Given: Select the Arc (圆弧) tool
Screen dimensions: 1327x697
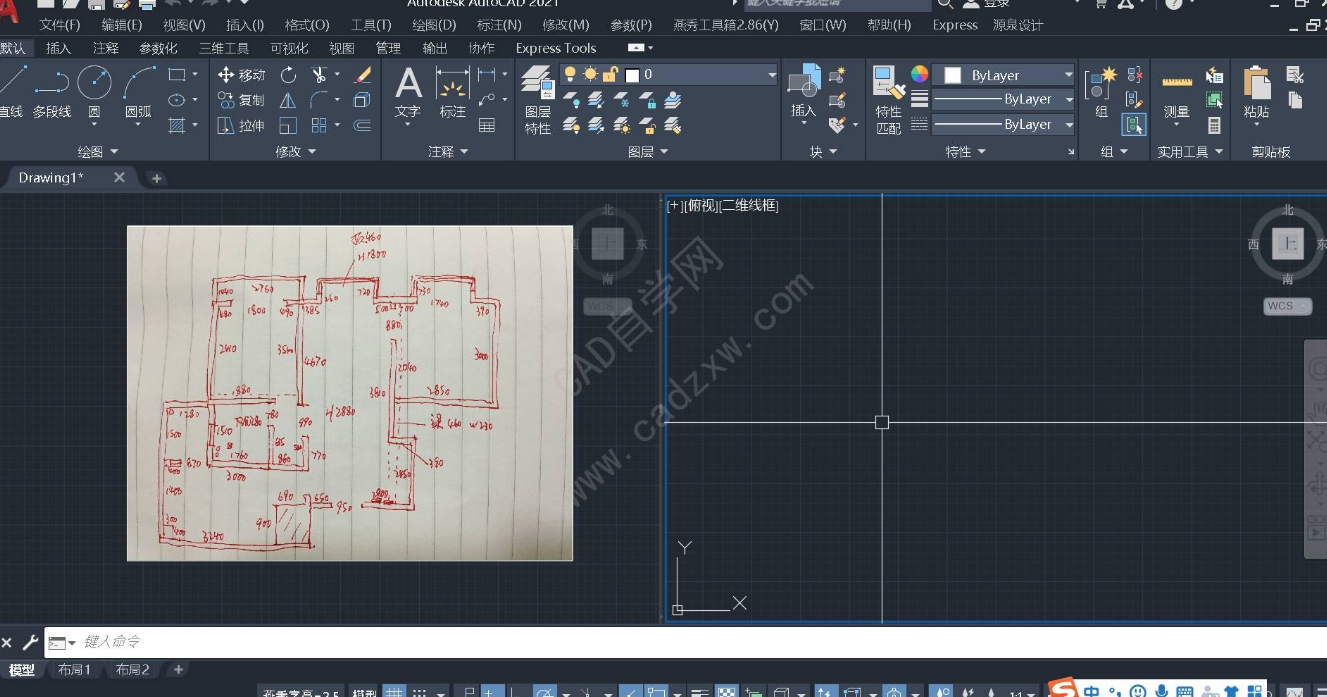Looking at the screenshot, I should click(x=138, y=92).
